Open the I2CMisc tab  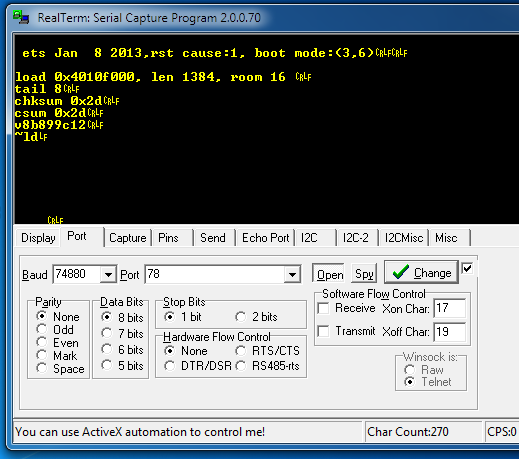[x=404, y=238]
